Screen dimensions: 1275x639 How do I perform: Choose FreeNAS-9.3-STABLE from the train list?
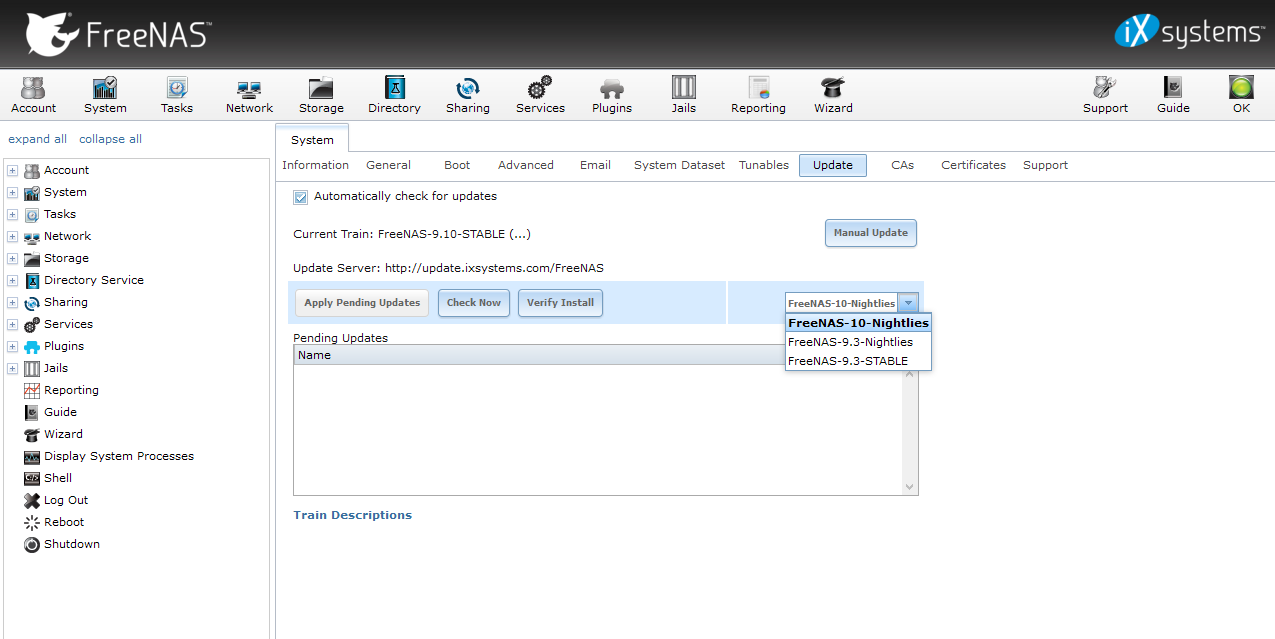pyautogui.click(x=858, y=361)
